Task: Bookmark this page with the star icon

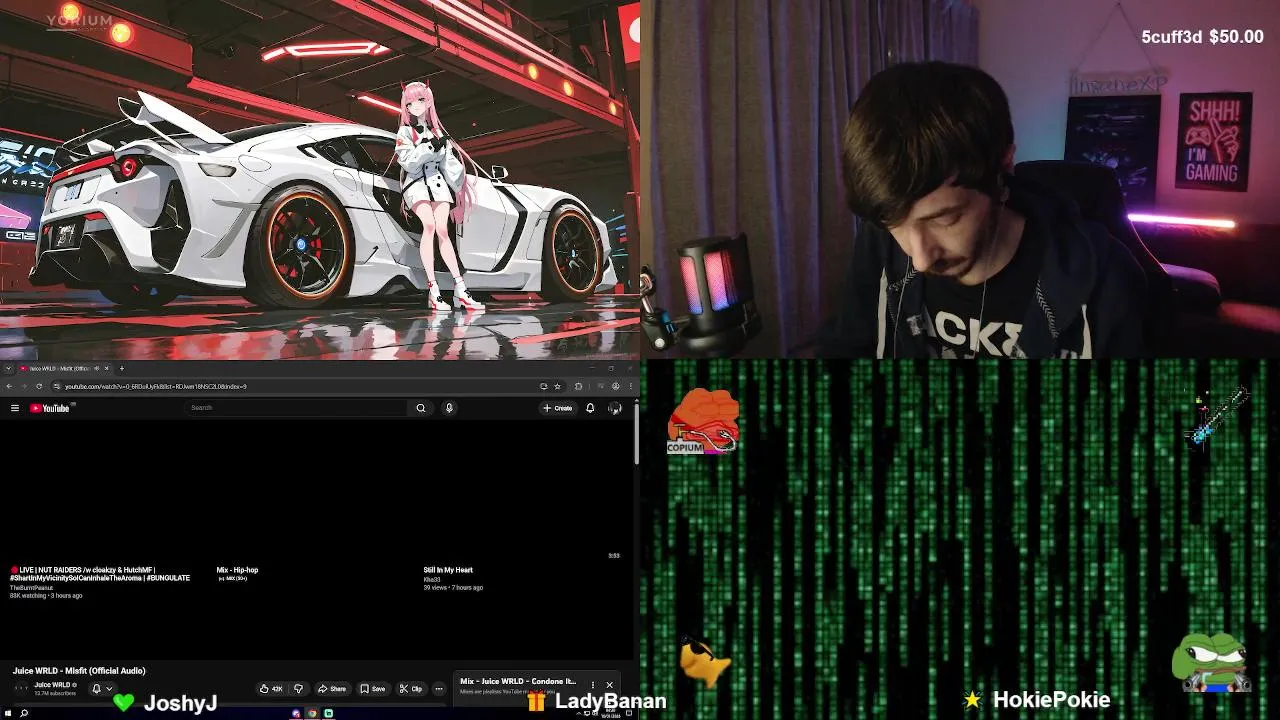Action: pos(558,386)
